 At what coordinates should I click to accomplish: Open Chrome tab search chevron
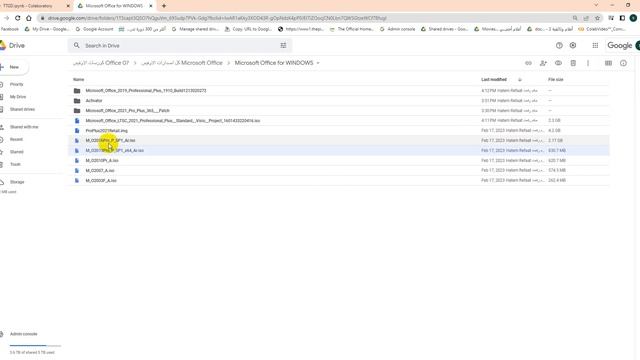tap(596, 5)
